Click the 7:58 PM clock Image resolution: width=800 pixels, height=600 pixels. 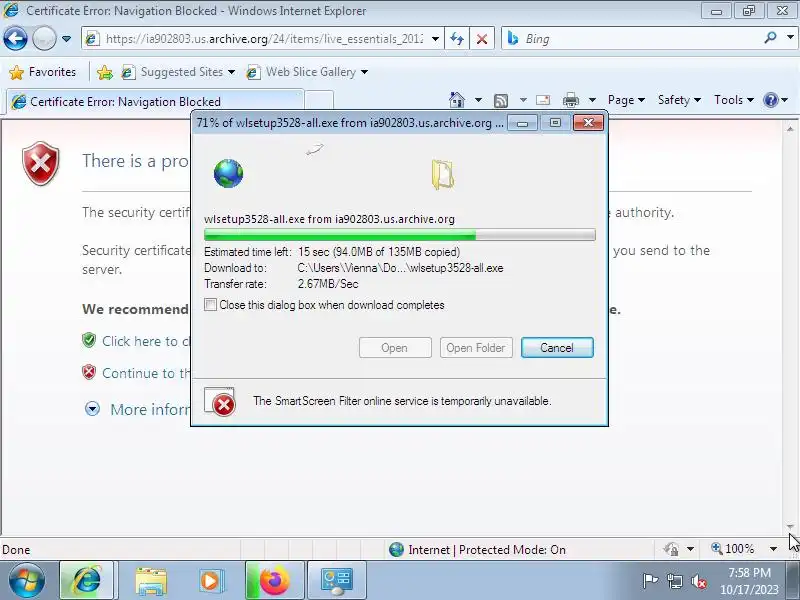pos(749,572)
